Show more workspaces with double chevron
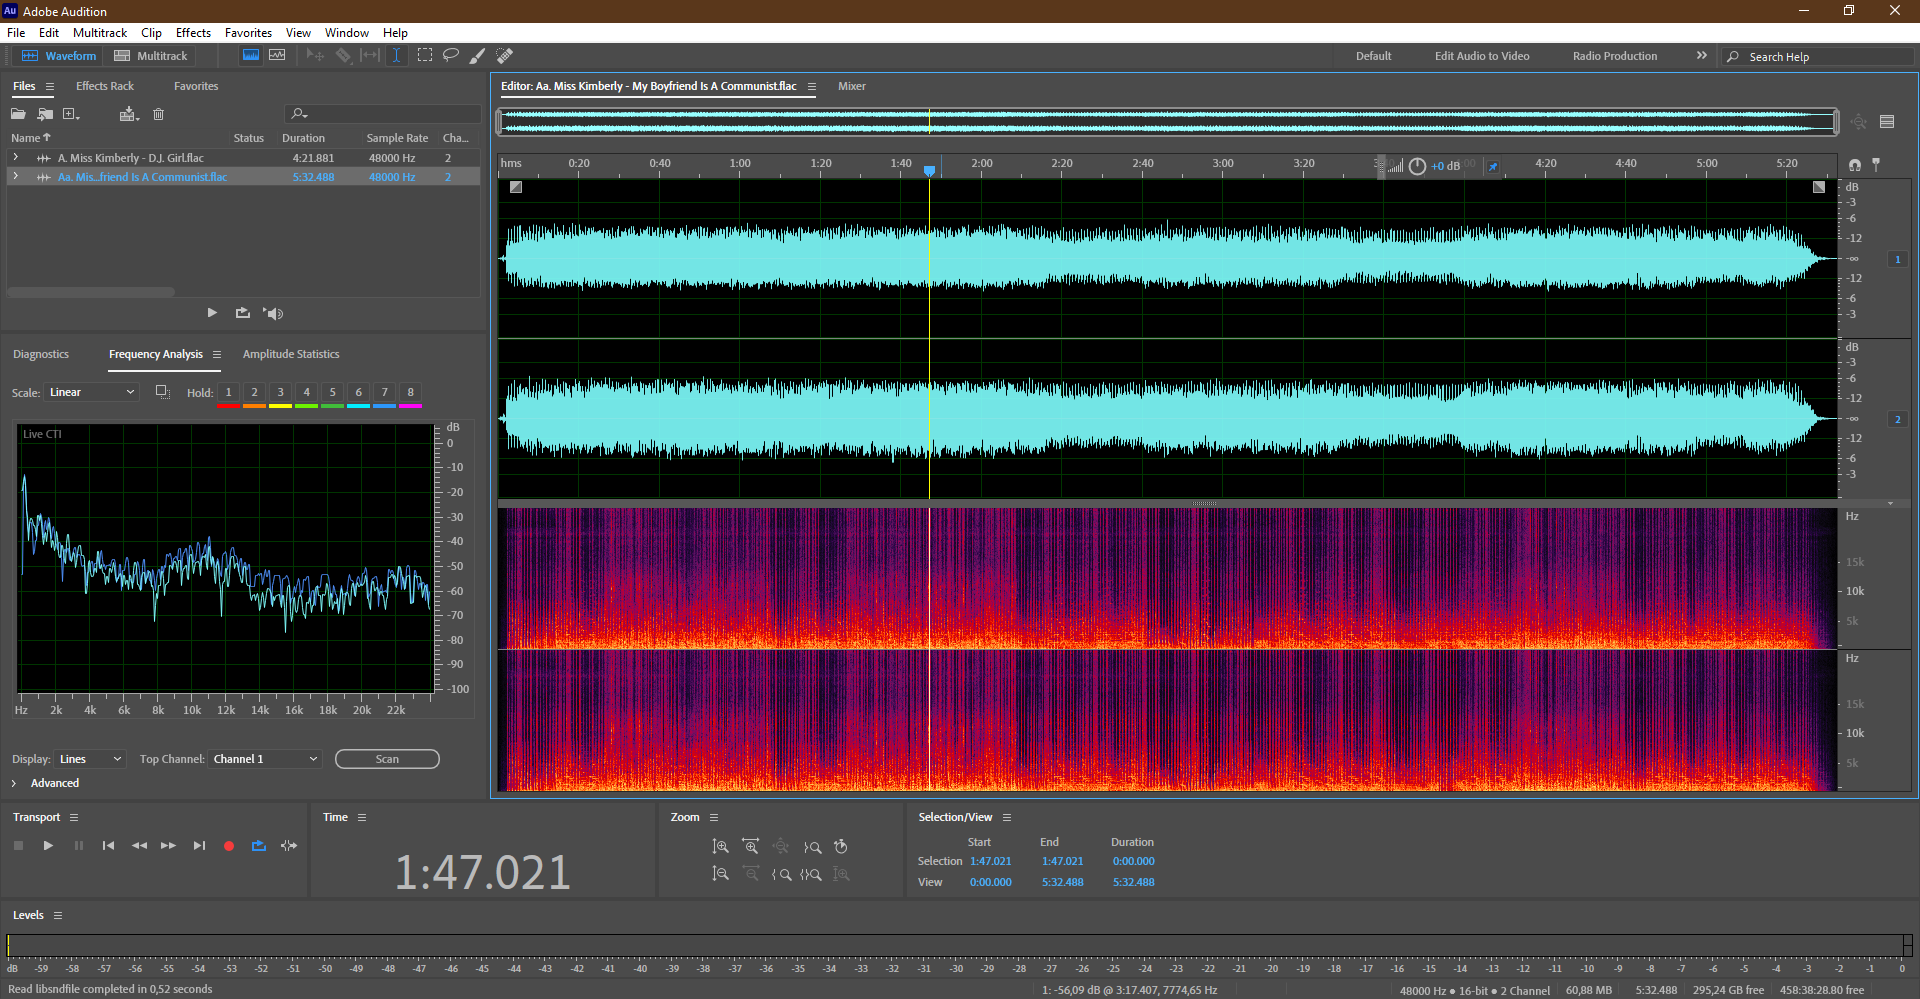The image size is (1920, 999). [1701, 56]
